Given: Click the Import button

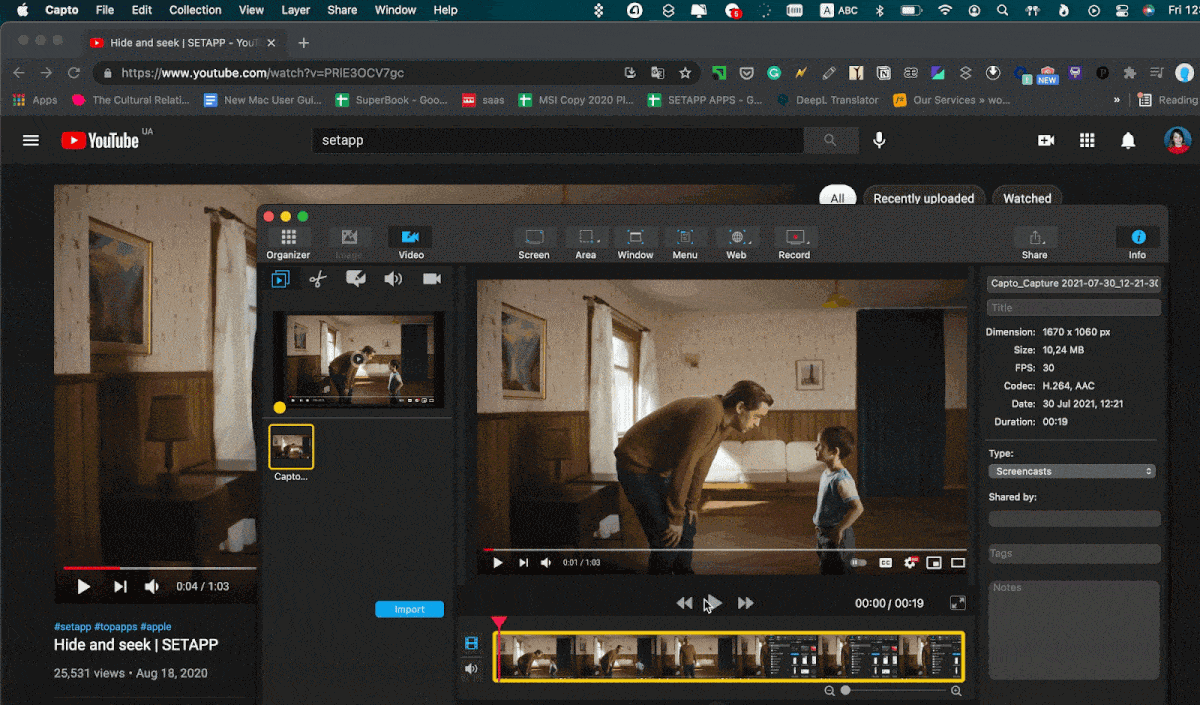Looking at the screenshot, I should [x=409, y=609].
